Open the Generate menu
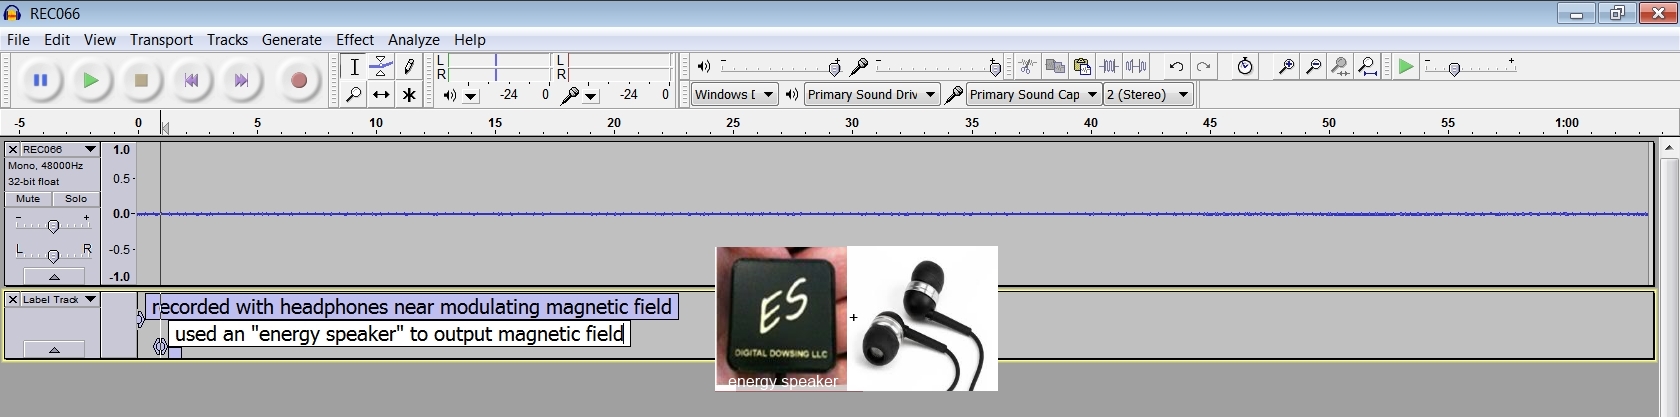The height and width of the screenshot is (417, 1680). (x=291, y=40)
